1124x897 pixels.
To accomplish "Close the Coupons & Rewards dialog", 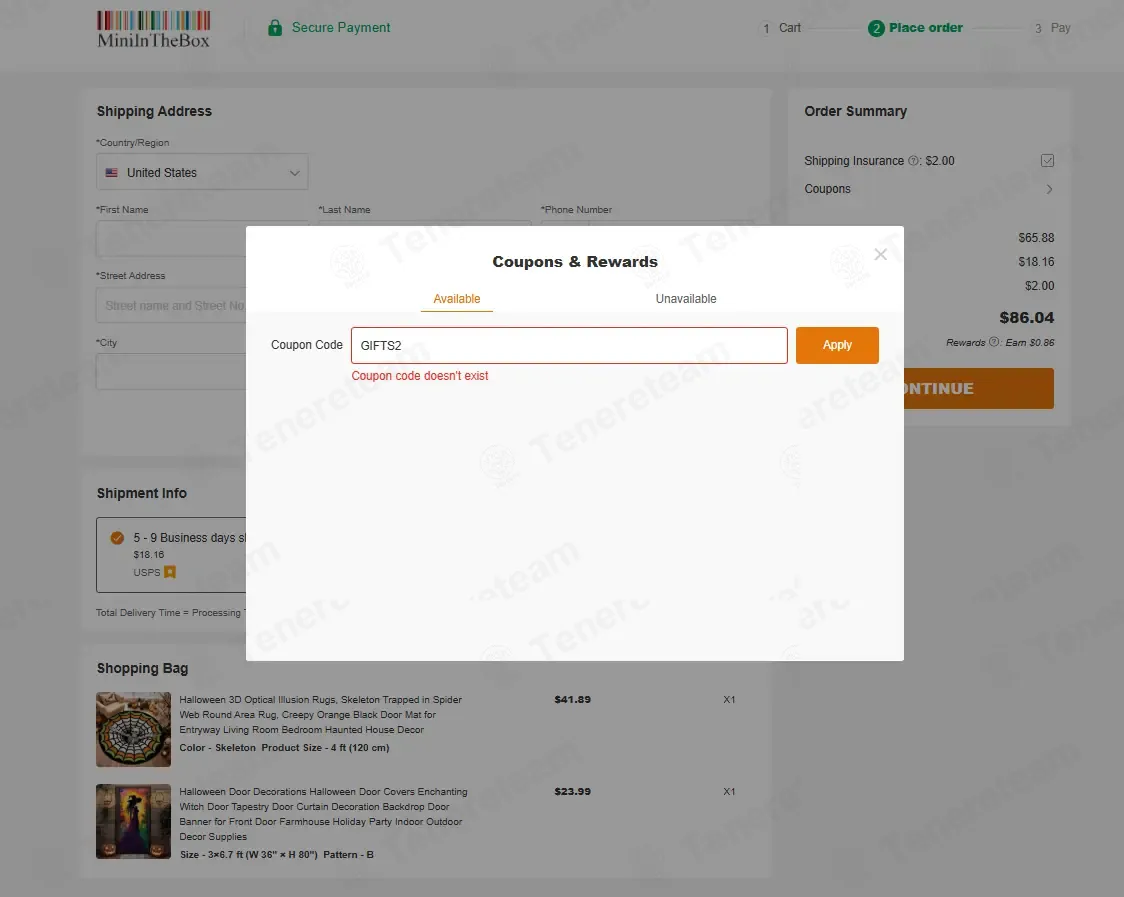I will pos(880,255).
